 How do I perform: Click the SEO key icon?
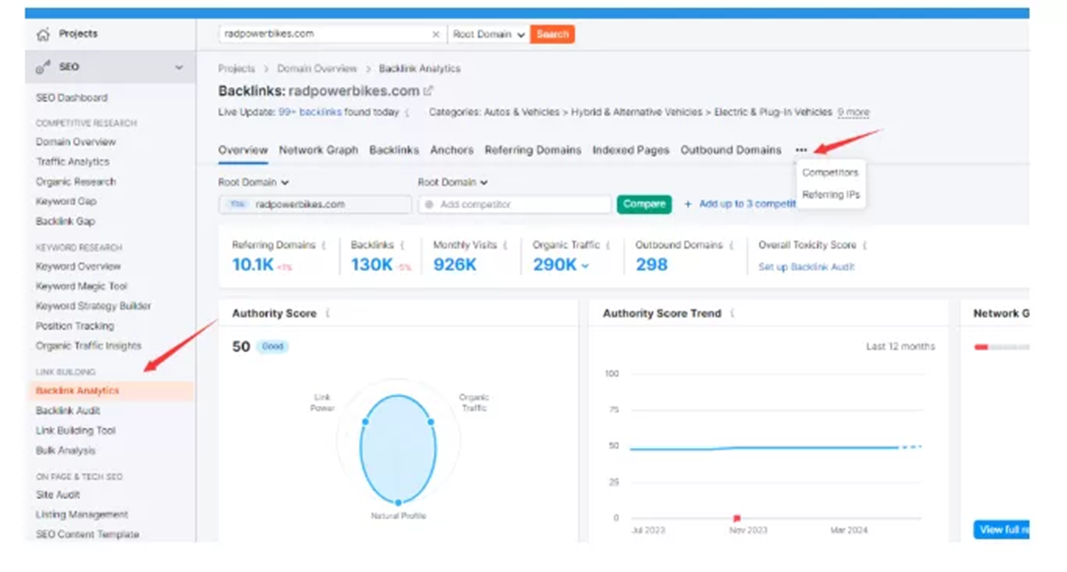point(44,67)
